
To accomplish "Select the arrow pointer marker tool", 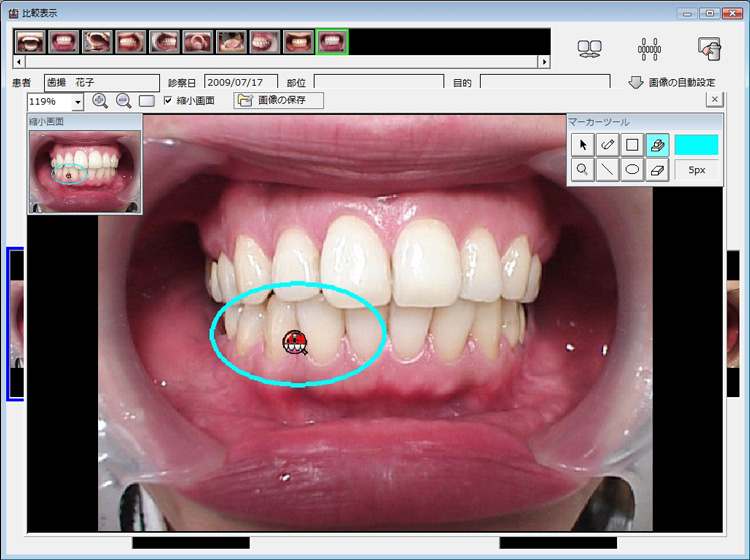I will (583, 145).
